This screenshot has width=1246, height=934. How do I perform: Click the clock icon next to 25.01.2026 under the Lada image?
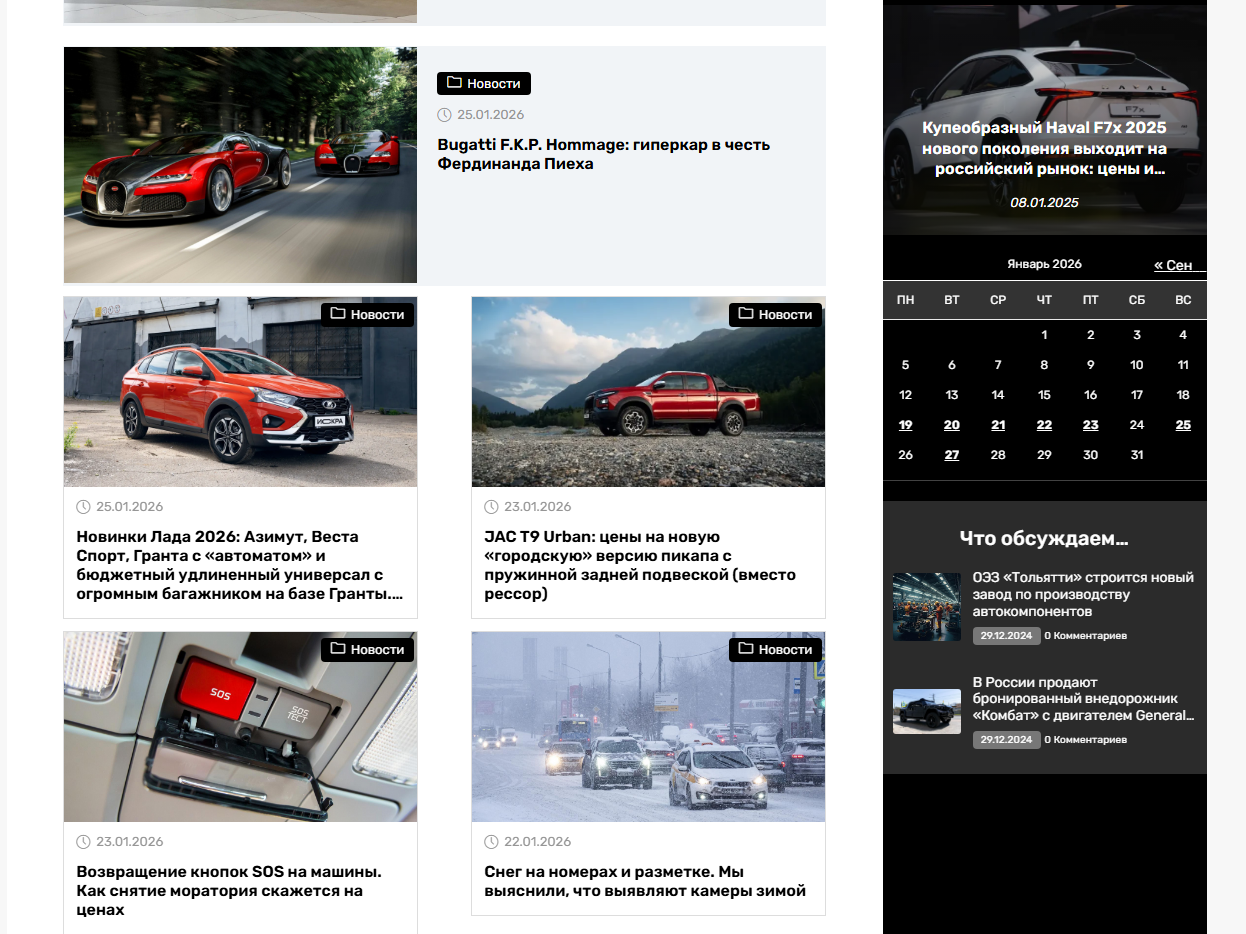tap(83, 507)
